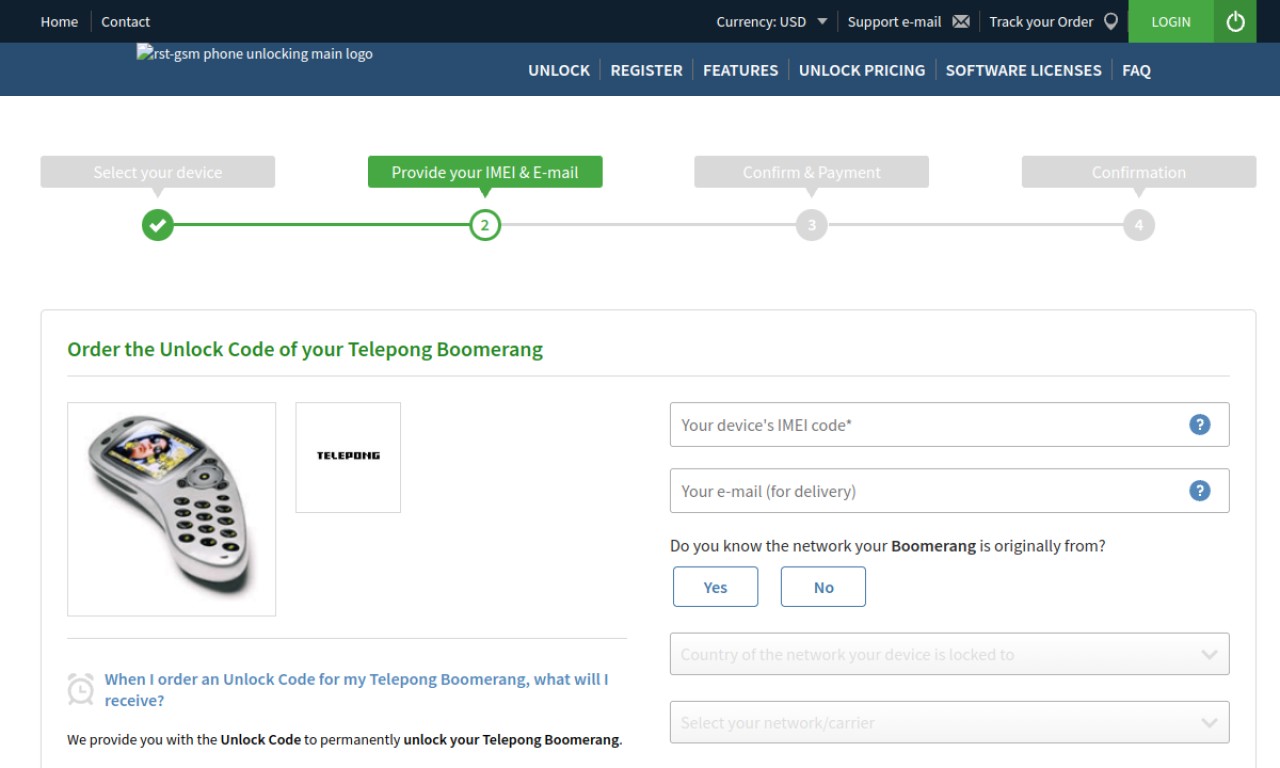Click the step 4 circle indicator
The image size is (1280, 768).
pyautogui.click(x=1139, y=225)
